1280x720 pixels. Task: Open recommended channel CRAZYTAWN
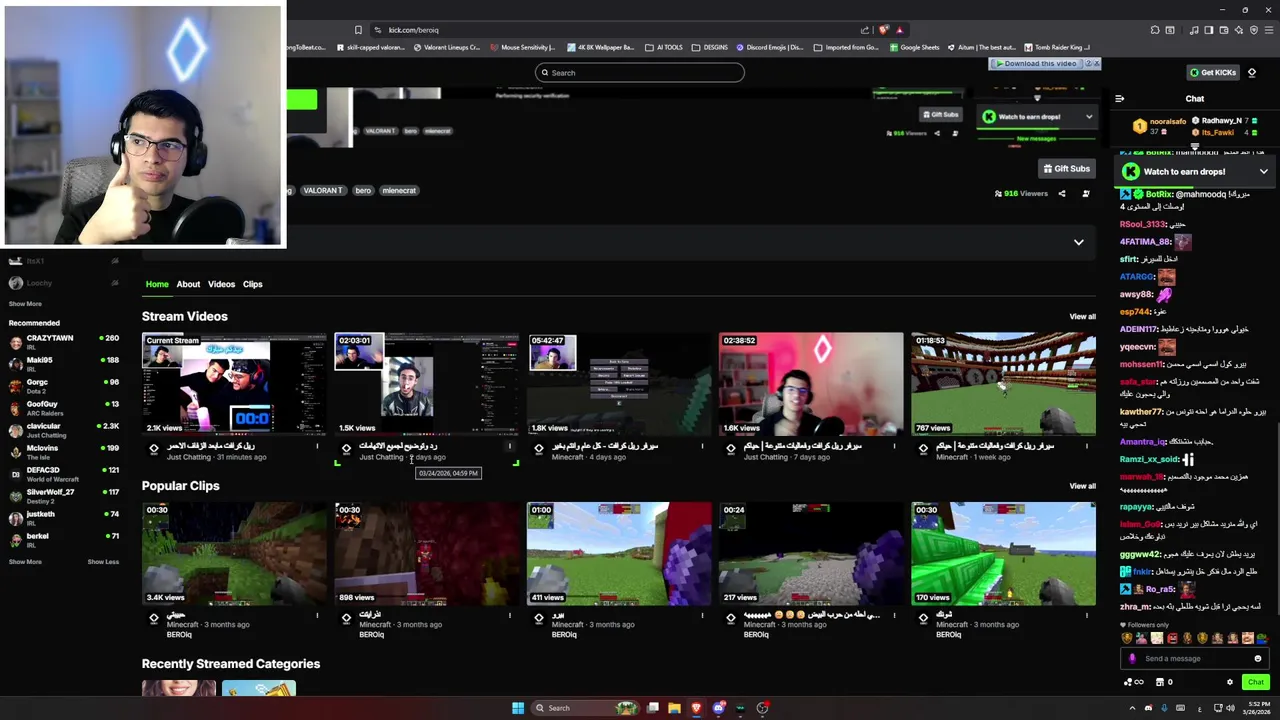(64, 342)
